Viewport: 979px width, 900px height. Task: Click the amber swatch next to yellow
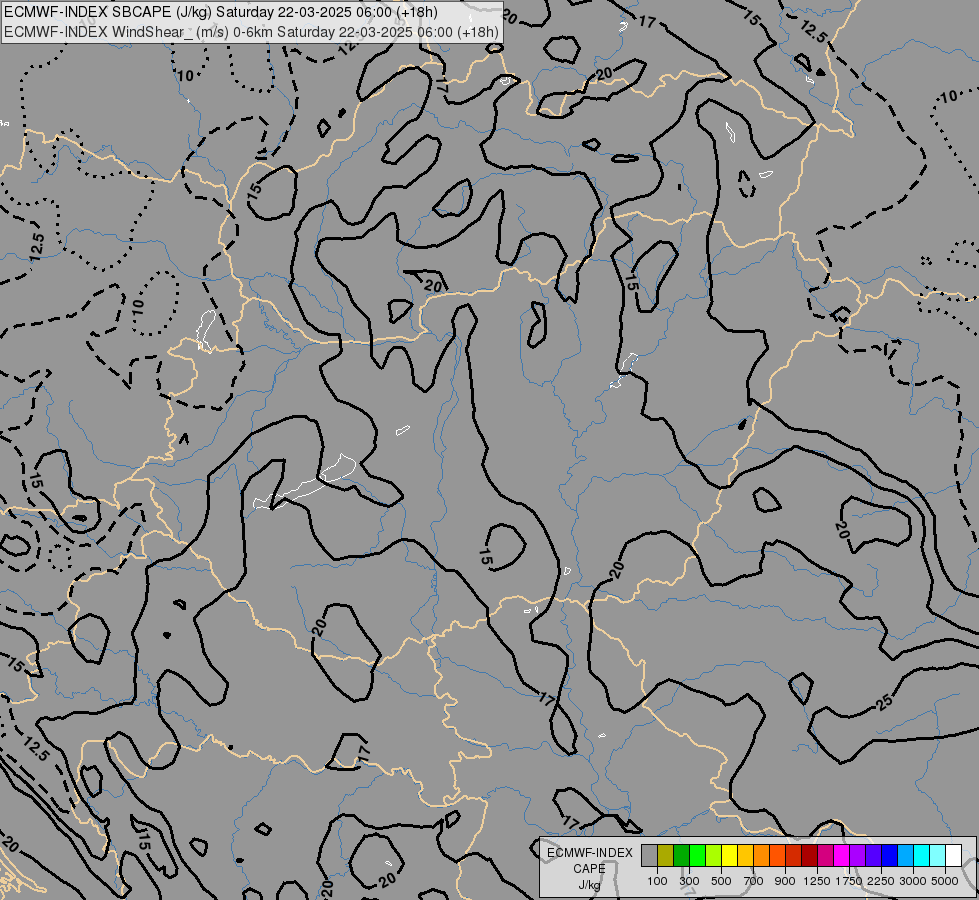pos(745,856)
